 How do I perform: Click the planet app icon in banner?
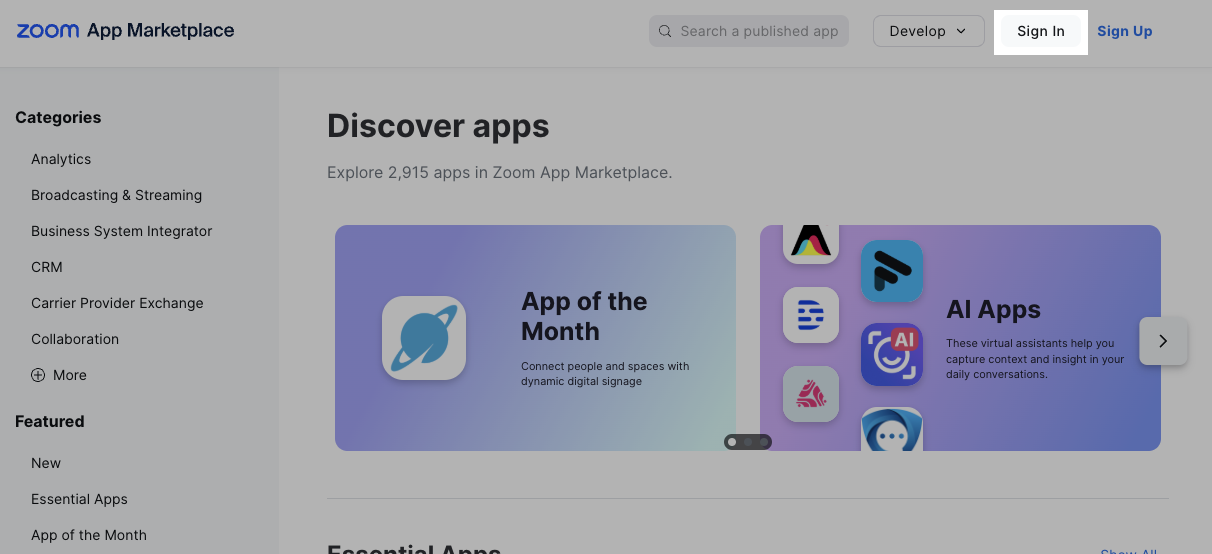tap(424, 338)
